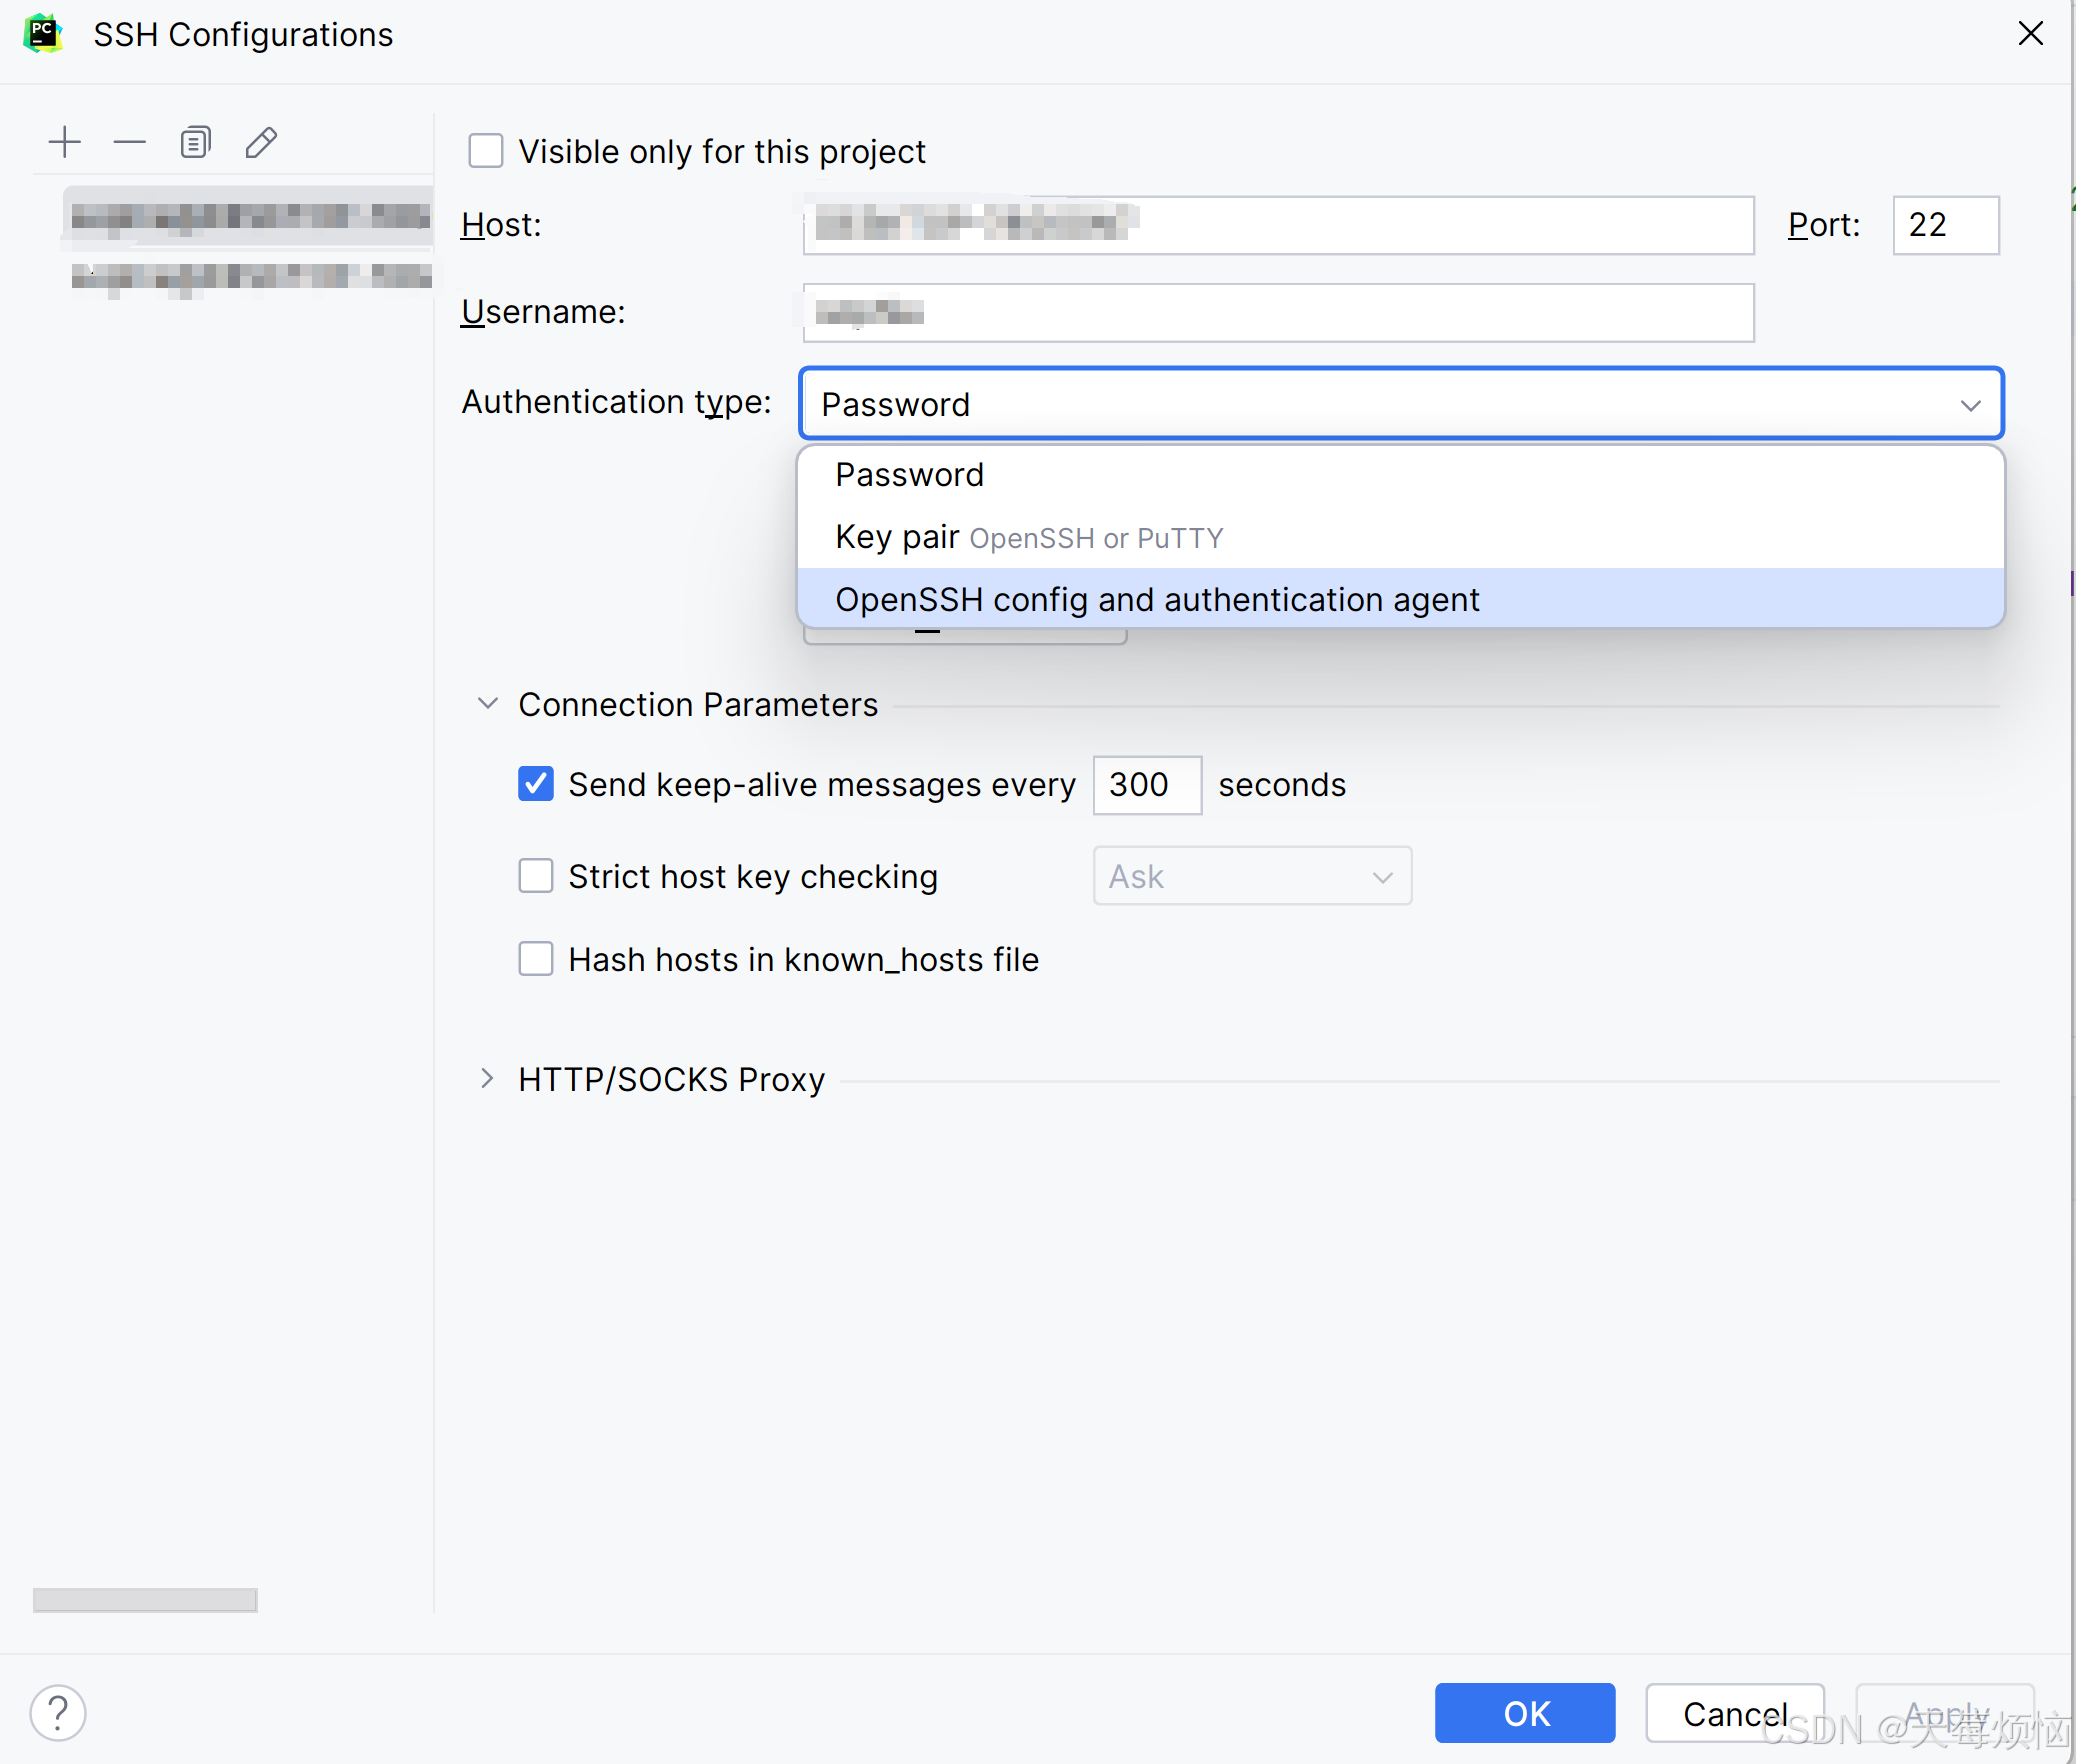This screenshot has width=2076, height=1764.
Task: Toggle Visible only for this project
Action: click(x=486, y=151)
